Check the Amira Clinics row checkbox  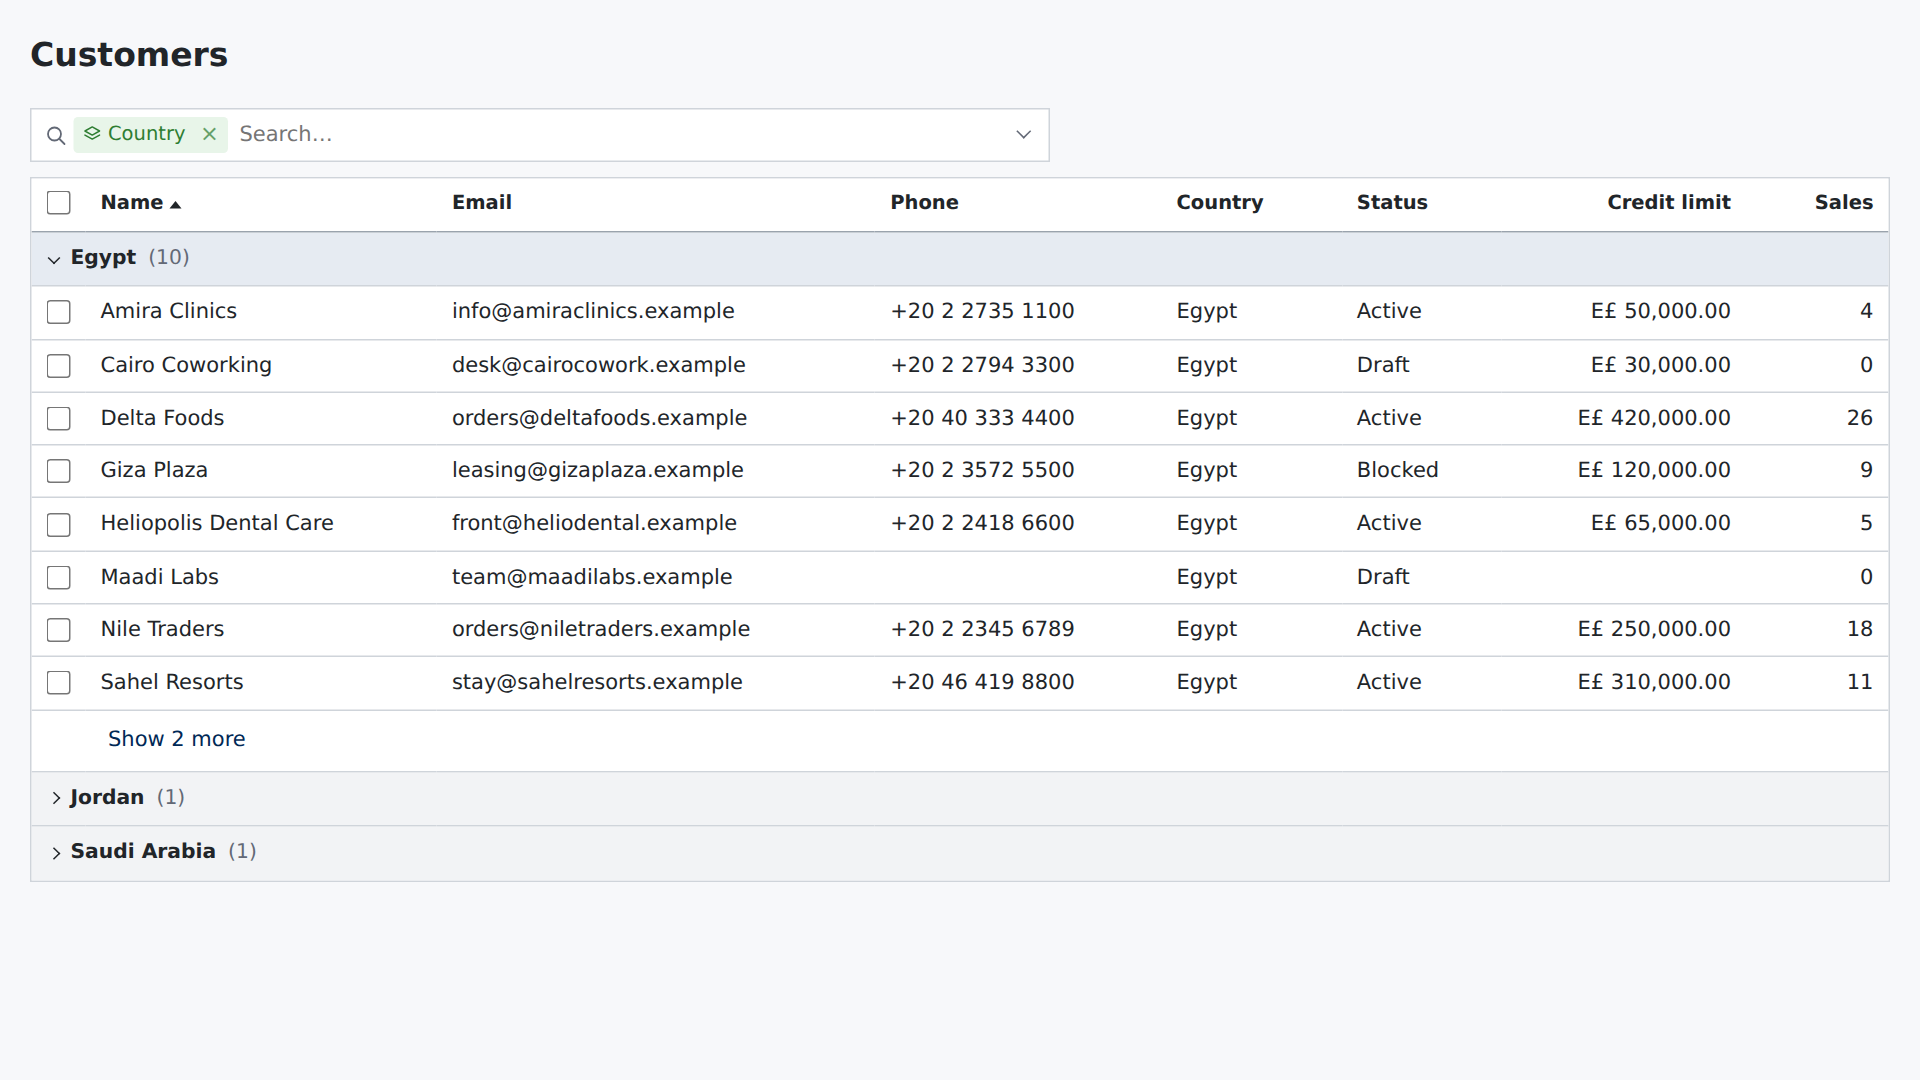pos(59,312)
